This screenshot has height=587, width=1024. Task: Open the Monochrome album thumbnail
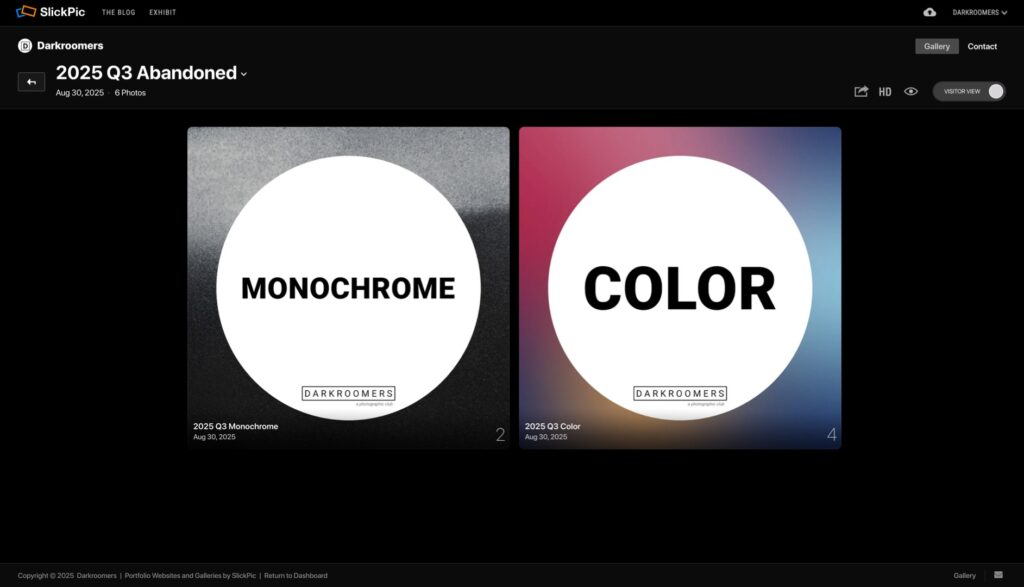coord(348,288)
